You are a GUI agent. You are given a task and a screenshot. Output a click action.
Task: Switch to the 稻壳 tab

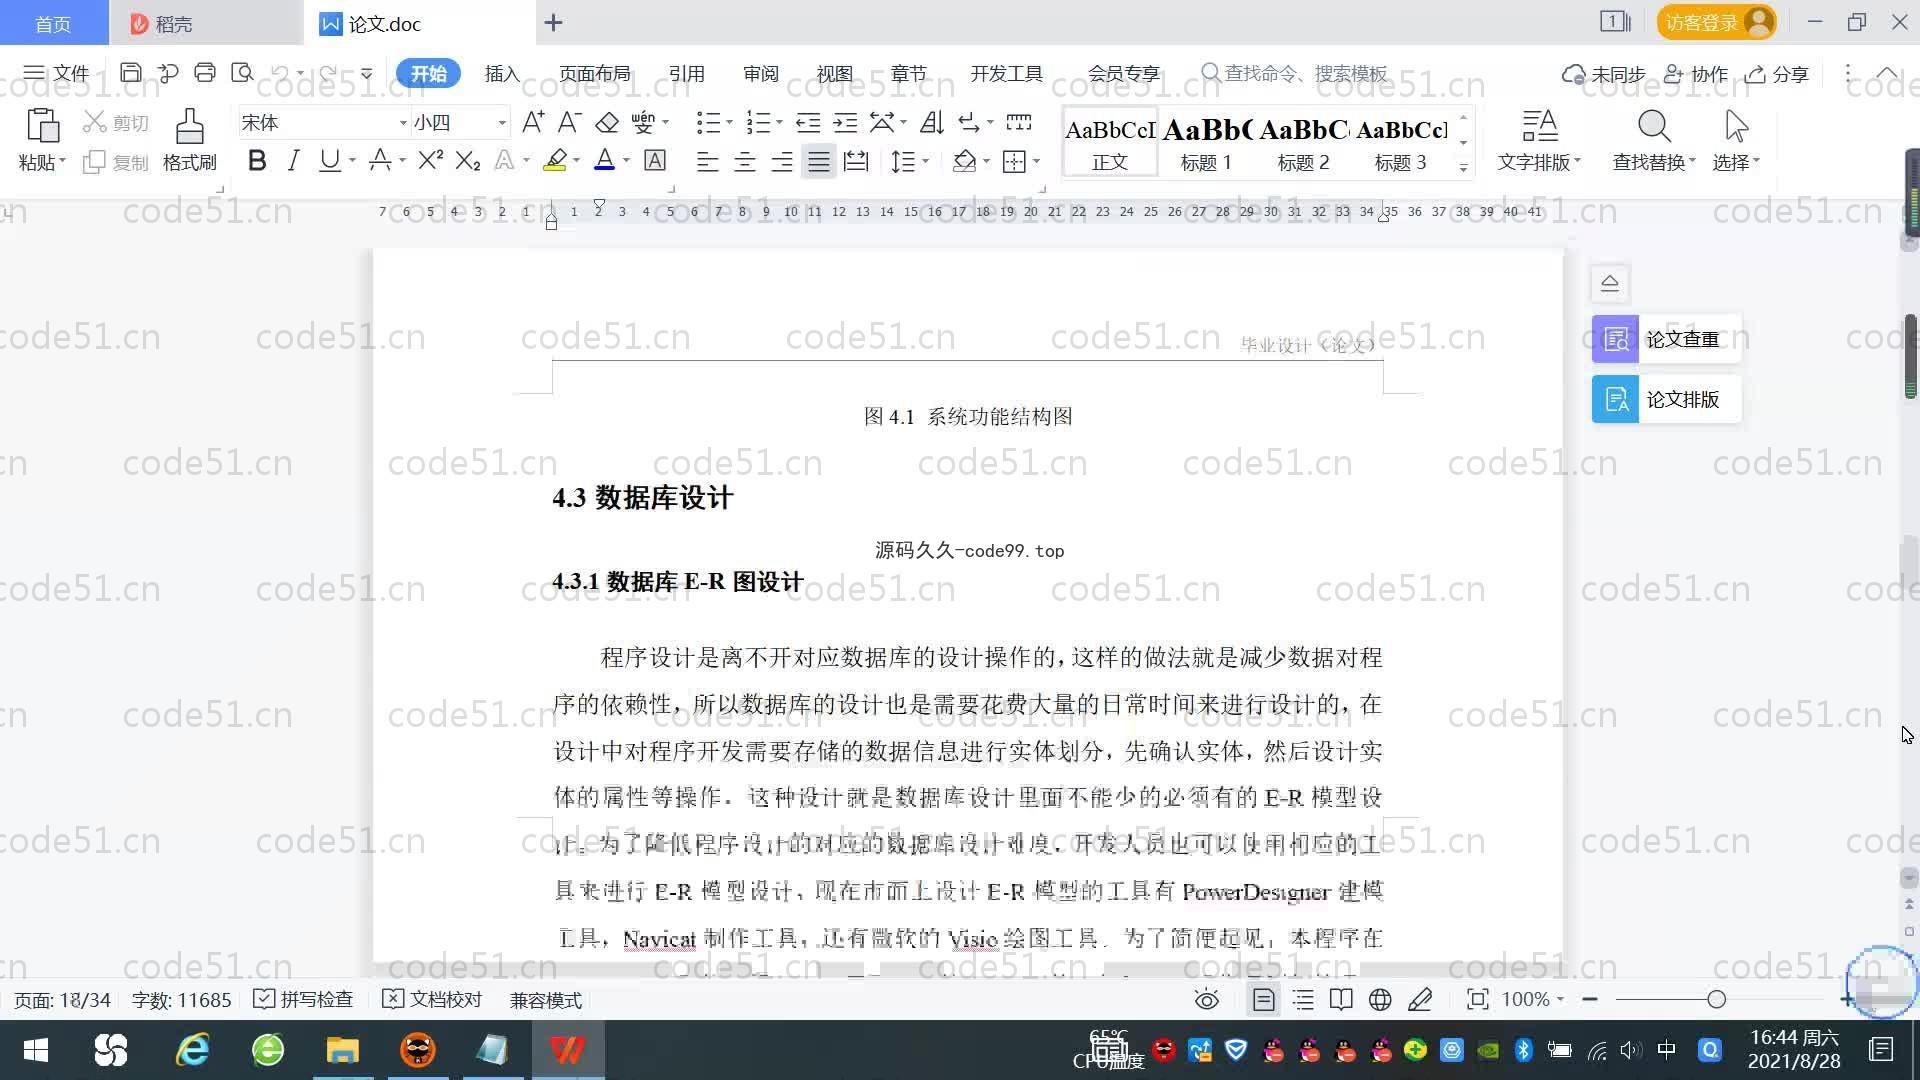coord(206,23)
